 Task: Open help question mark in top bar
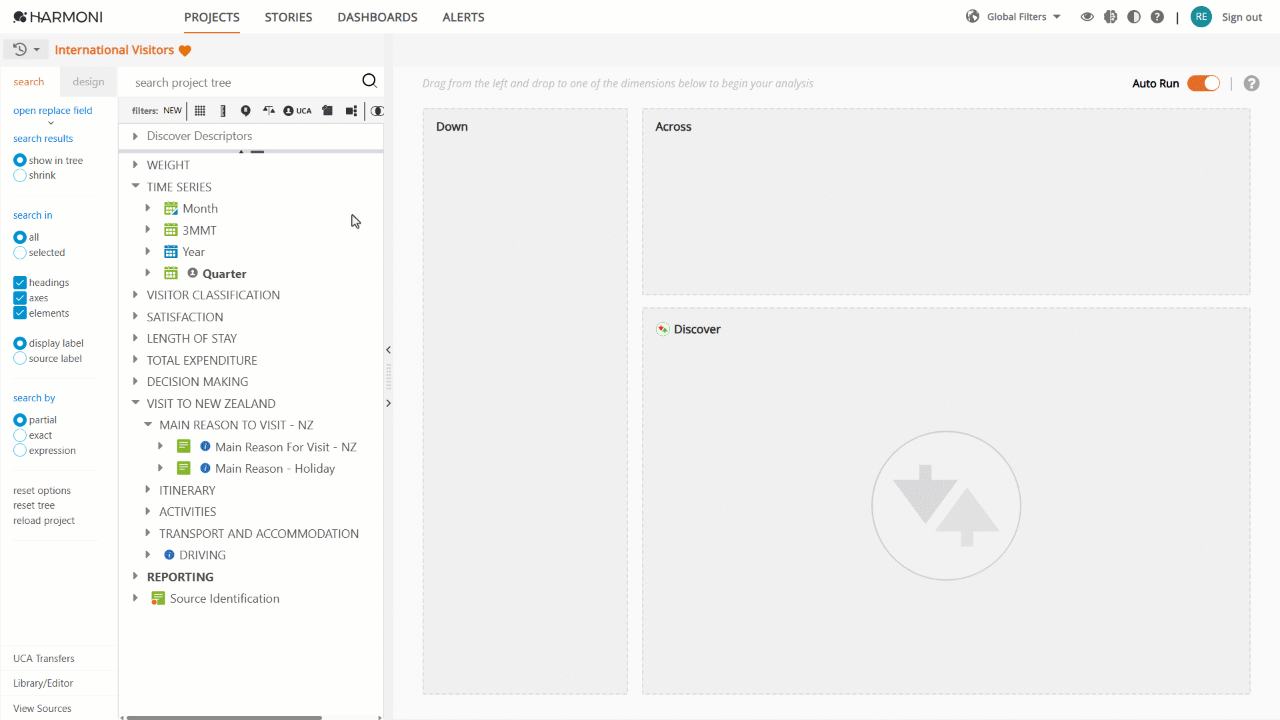(1157, 17)
